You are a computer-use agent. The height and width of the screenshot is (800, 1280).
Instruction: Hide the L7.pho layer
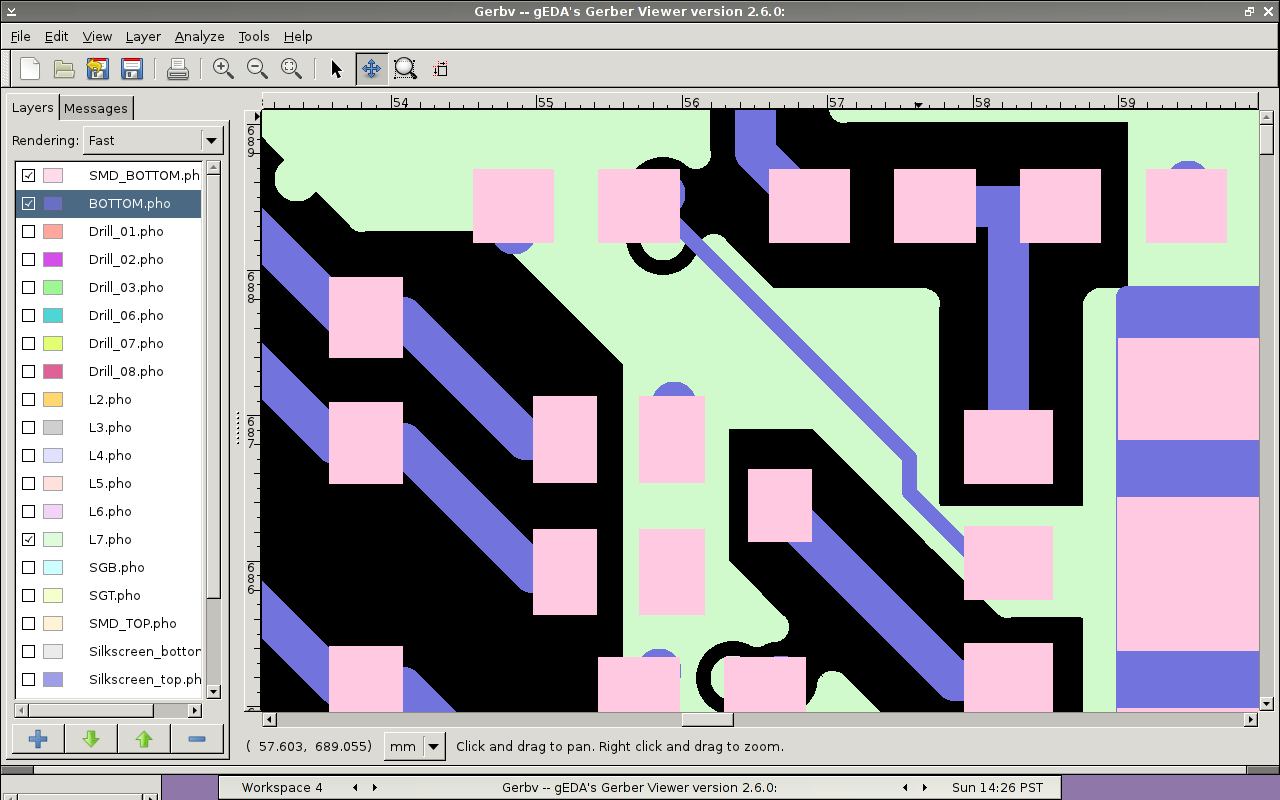29,539
